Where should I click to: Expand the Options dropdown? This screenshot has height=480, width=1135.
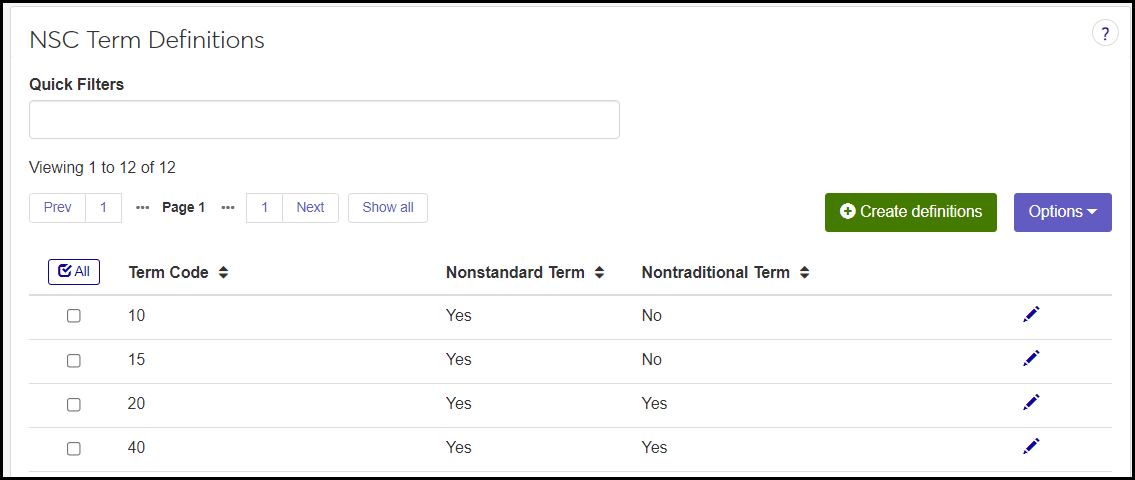point(1062,212)
